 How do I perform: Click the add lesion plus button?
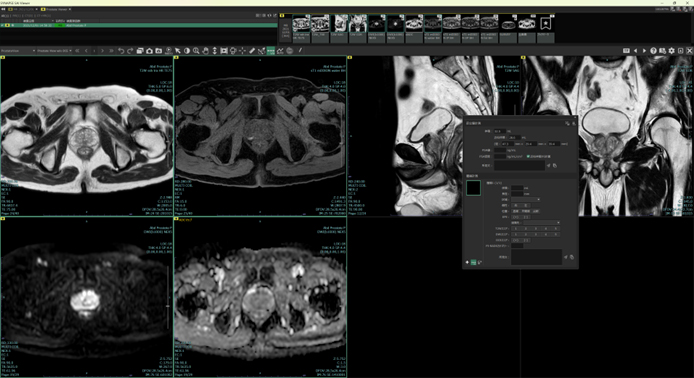pos(467,262)
